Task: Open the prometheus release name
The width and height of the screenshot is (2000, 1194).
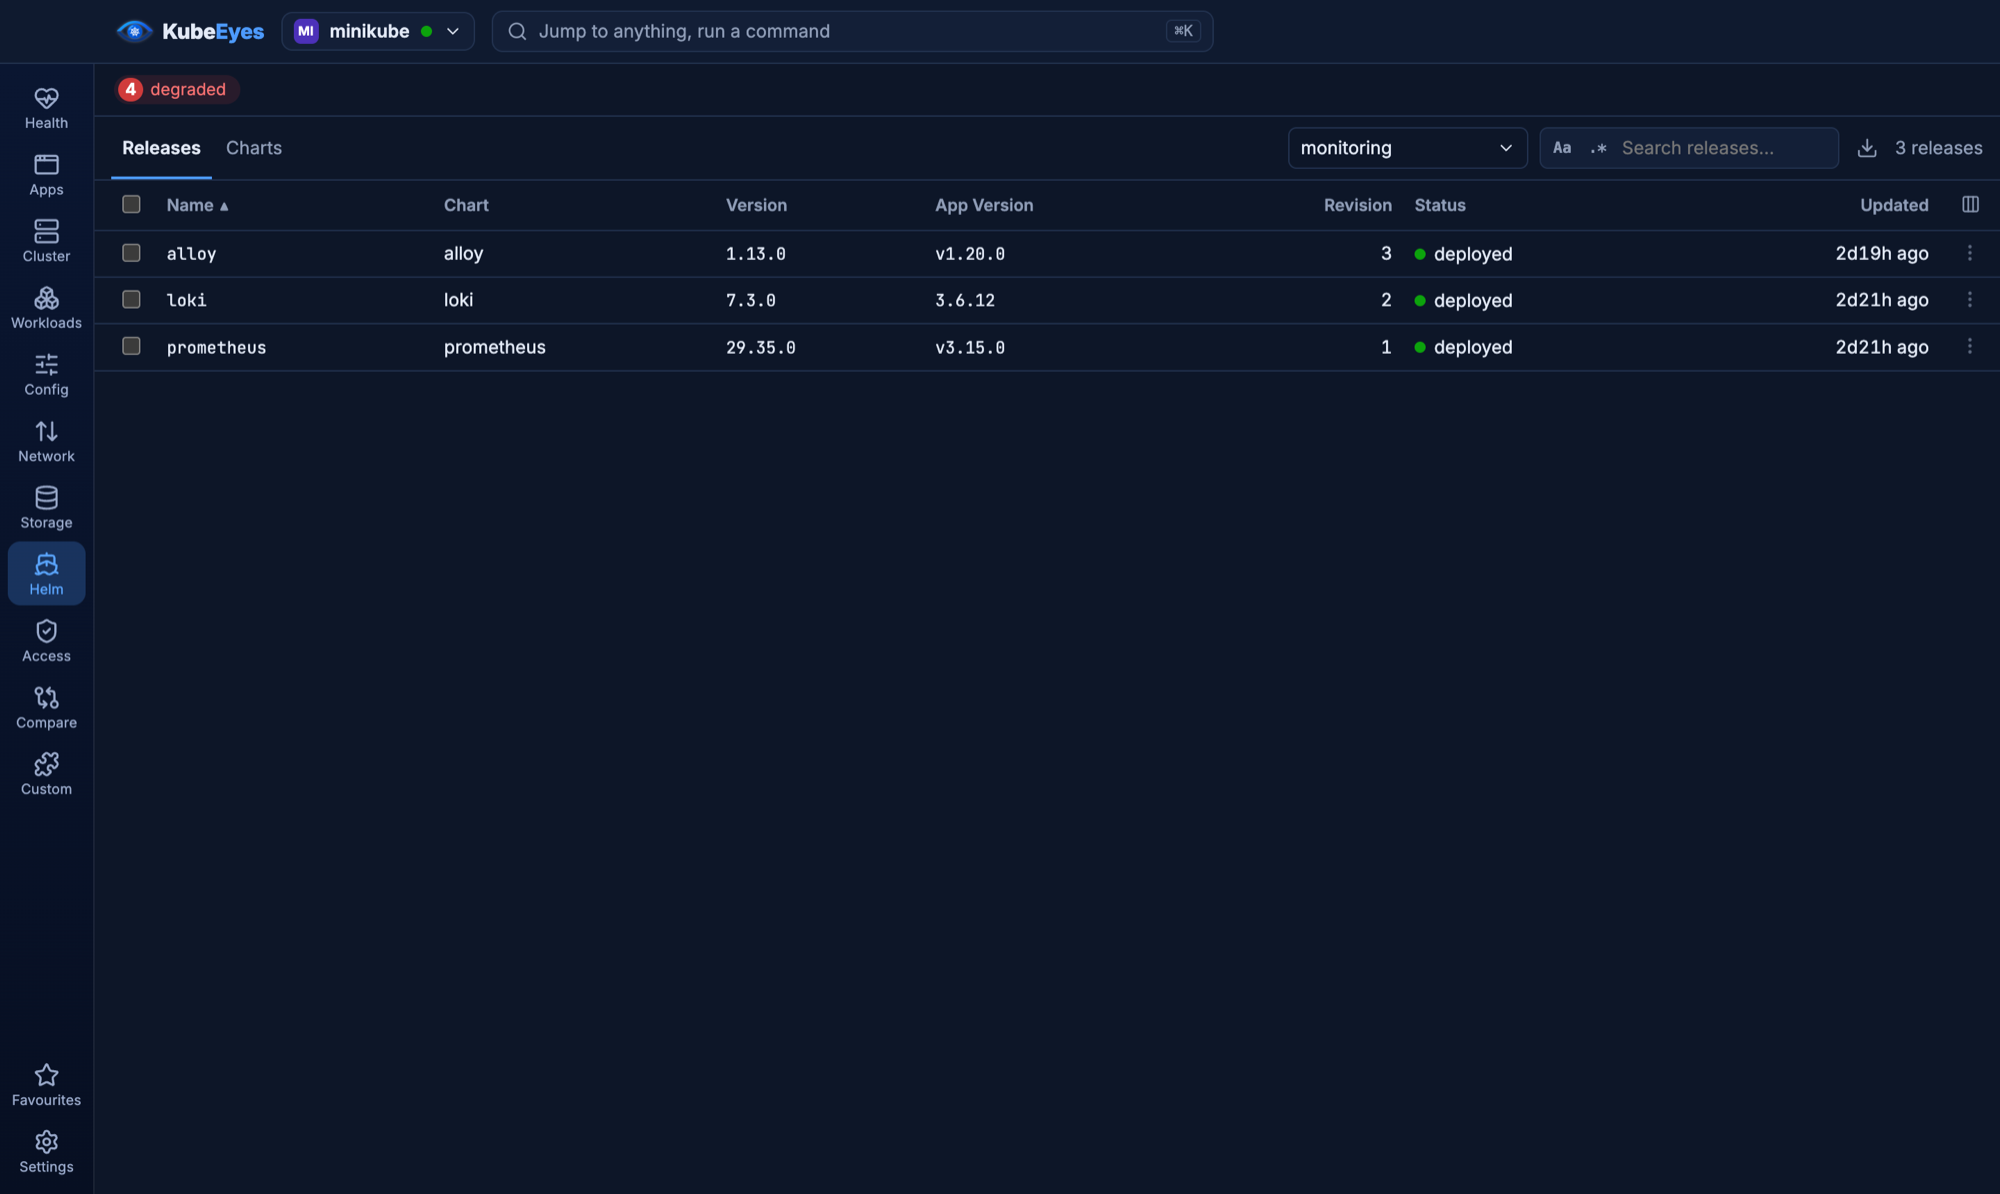Action: [x=216, y=347]
